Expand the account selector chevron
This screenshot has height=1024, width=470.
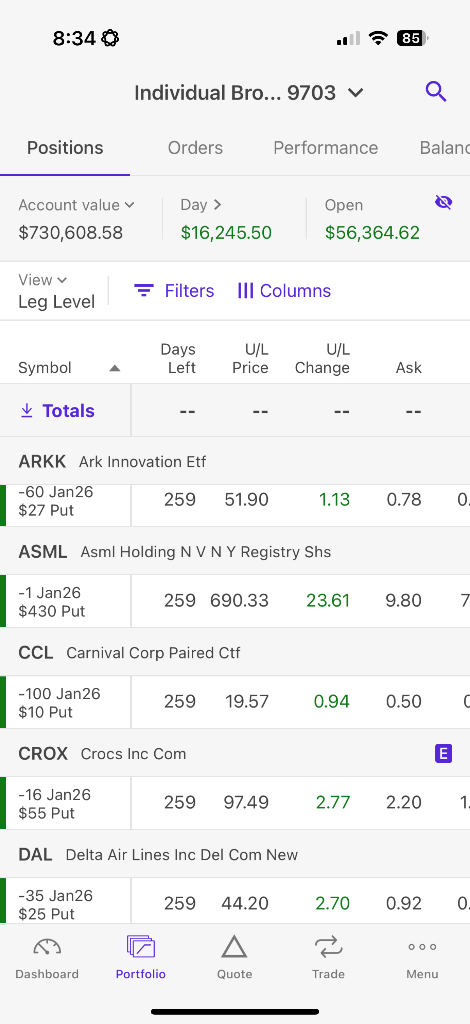tap(355, 93)
